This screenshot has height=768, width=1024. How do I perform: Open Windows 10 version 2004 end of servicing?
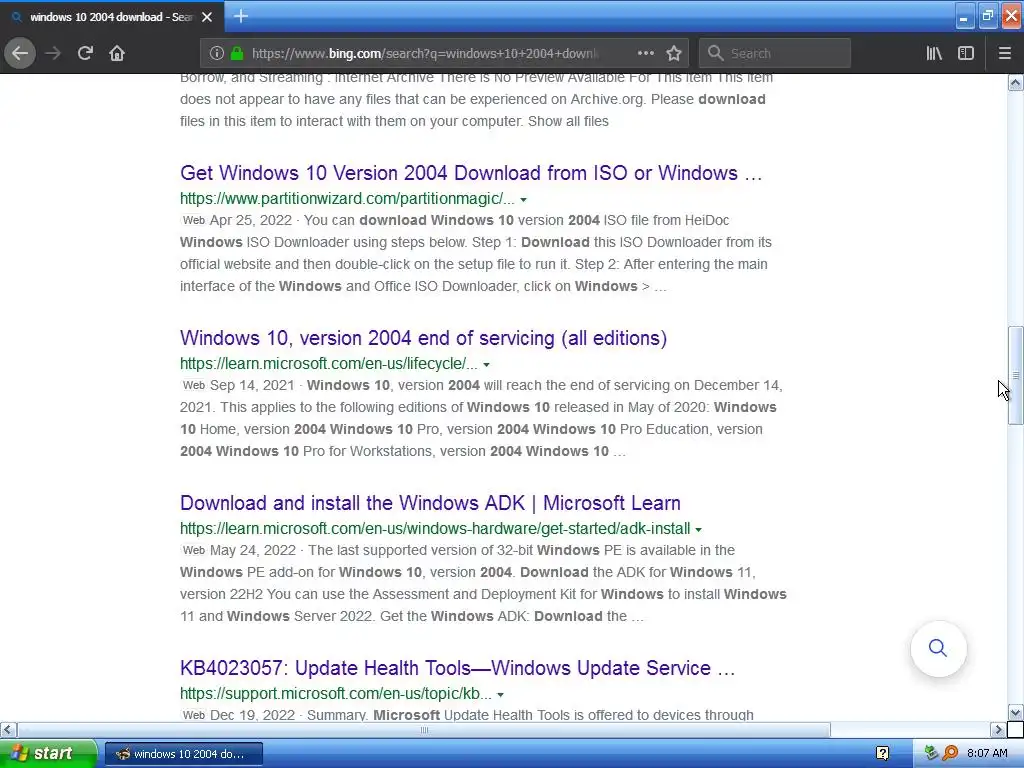click(423, 338)
